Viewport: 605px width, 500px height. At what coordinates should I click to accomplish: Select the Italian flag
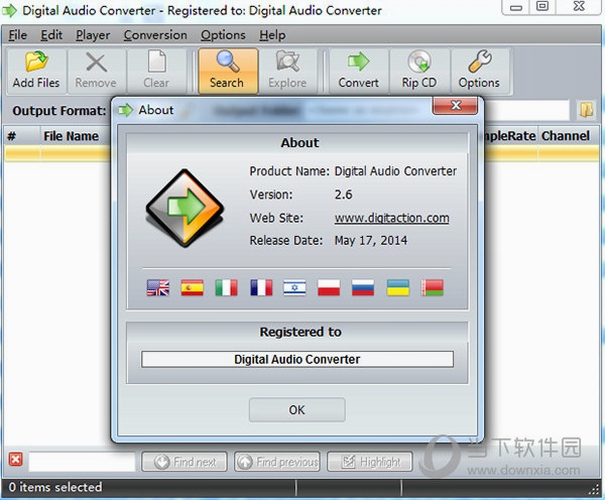[226, 288]
